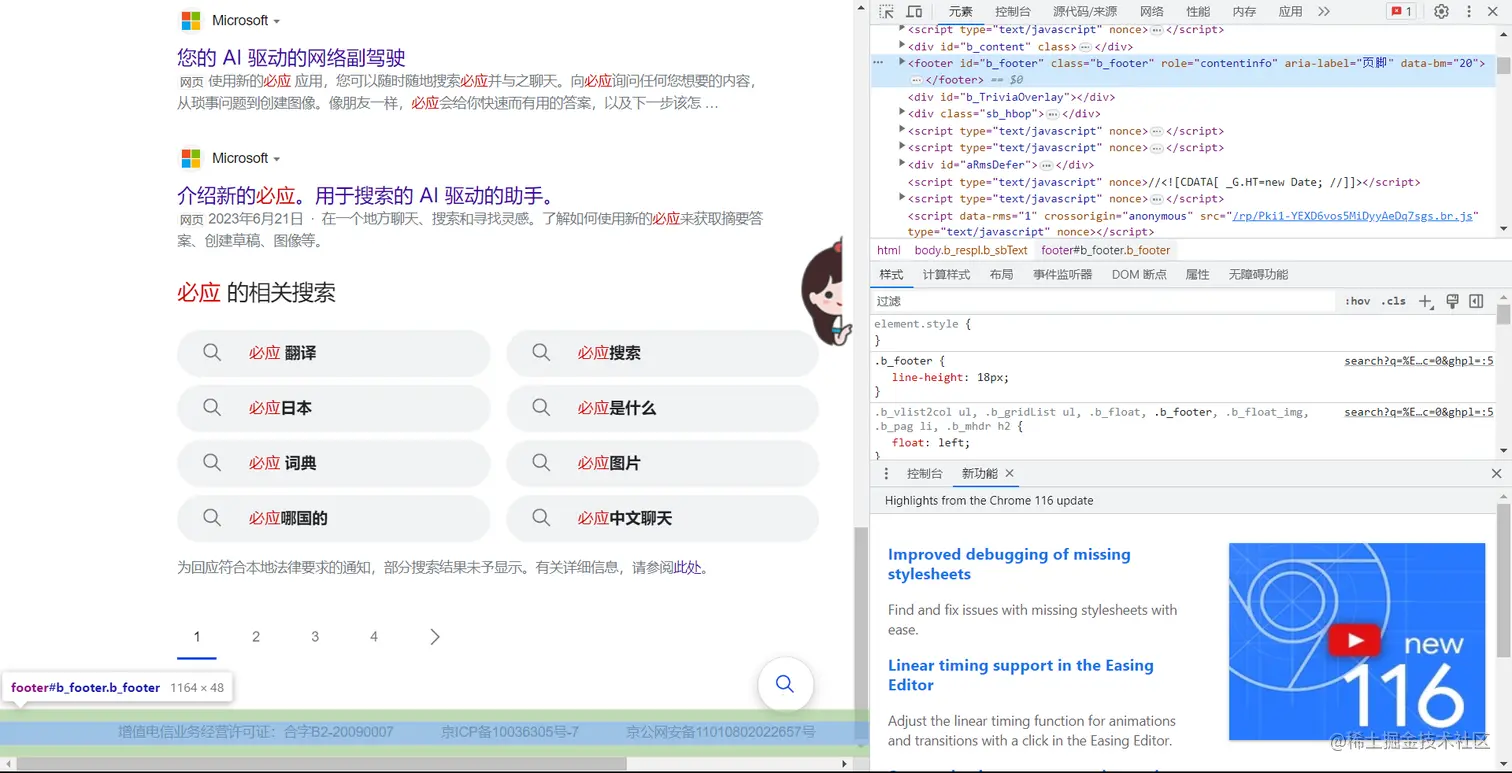1512x773 pixels.
Task: Show more DevTools tabs via the double chevron
Action: [x=1324, y=12]
